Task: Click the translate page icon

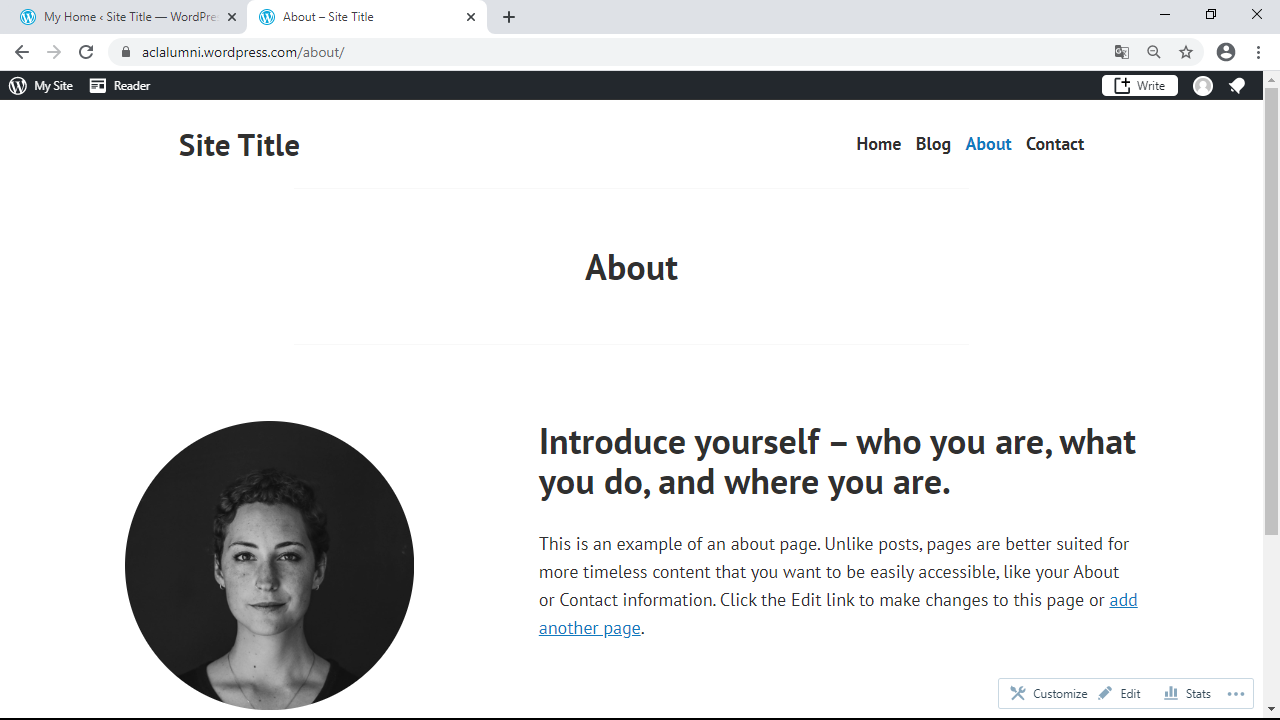Action: click(1122, 52)
